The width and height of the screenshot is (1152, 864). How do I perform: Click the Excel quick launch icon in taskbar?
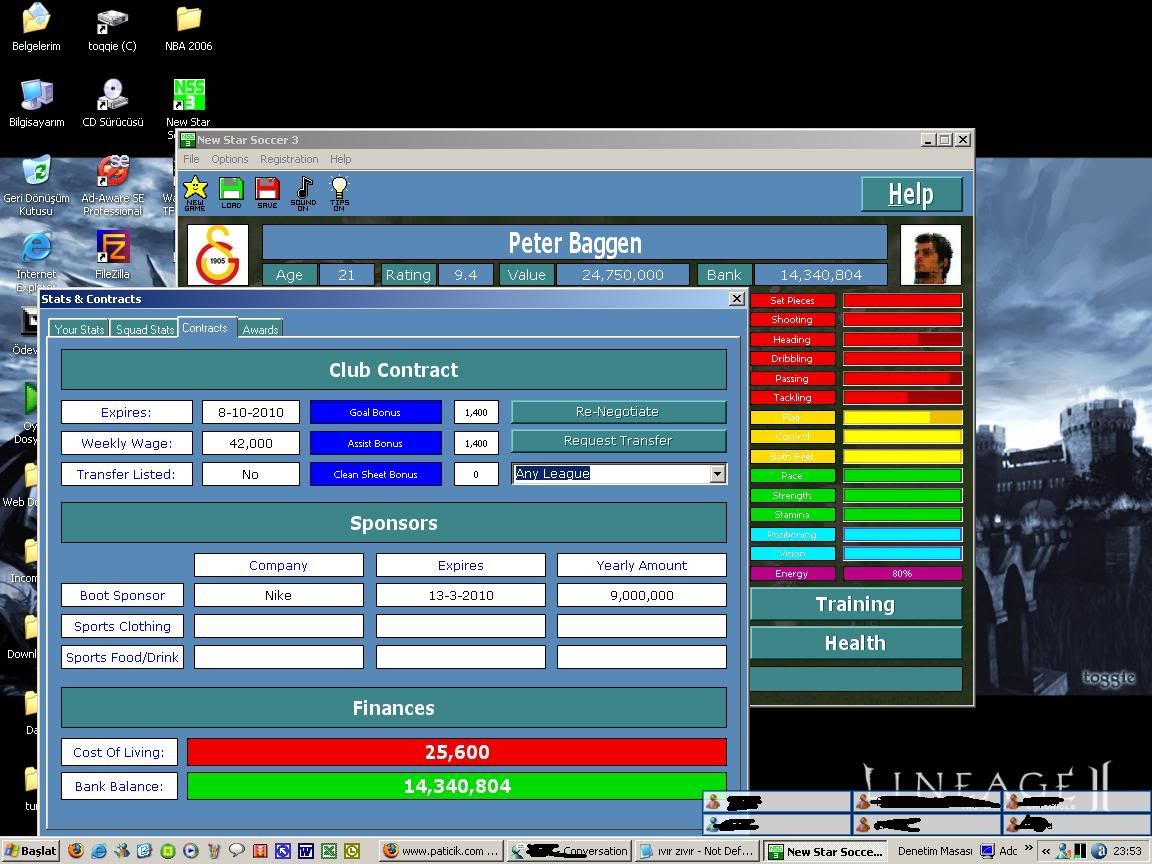click(x=329, y=851)
